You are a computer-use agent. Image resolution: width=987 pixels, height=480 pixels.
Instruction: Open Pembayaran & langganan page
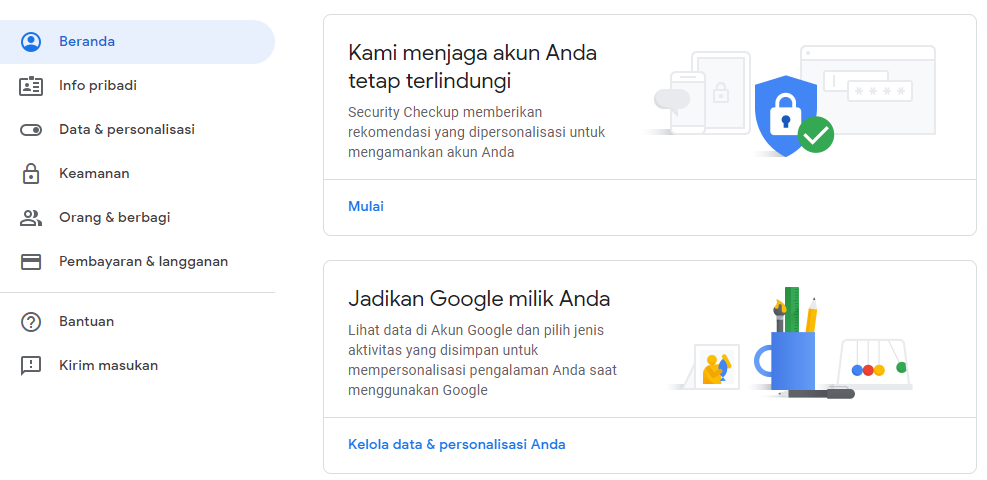[144, 262]
